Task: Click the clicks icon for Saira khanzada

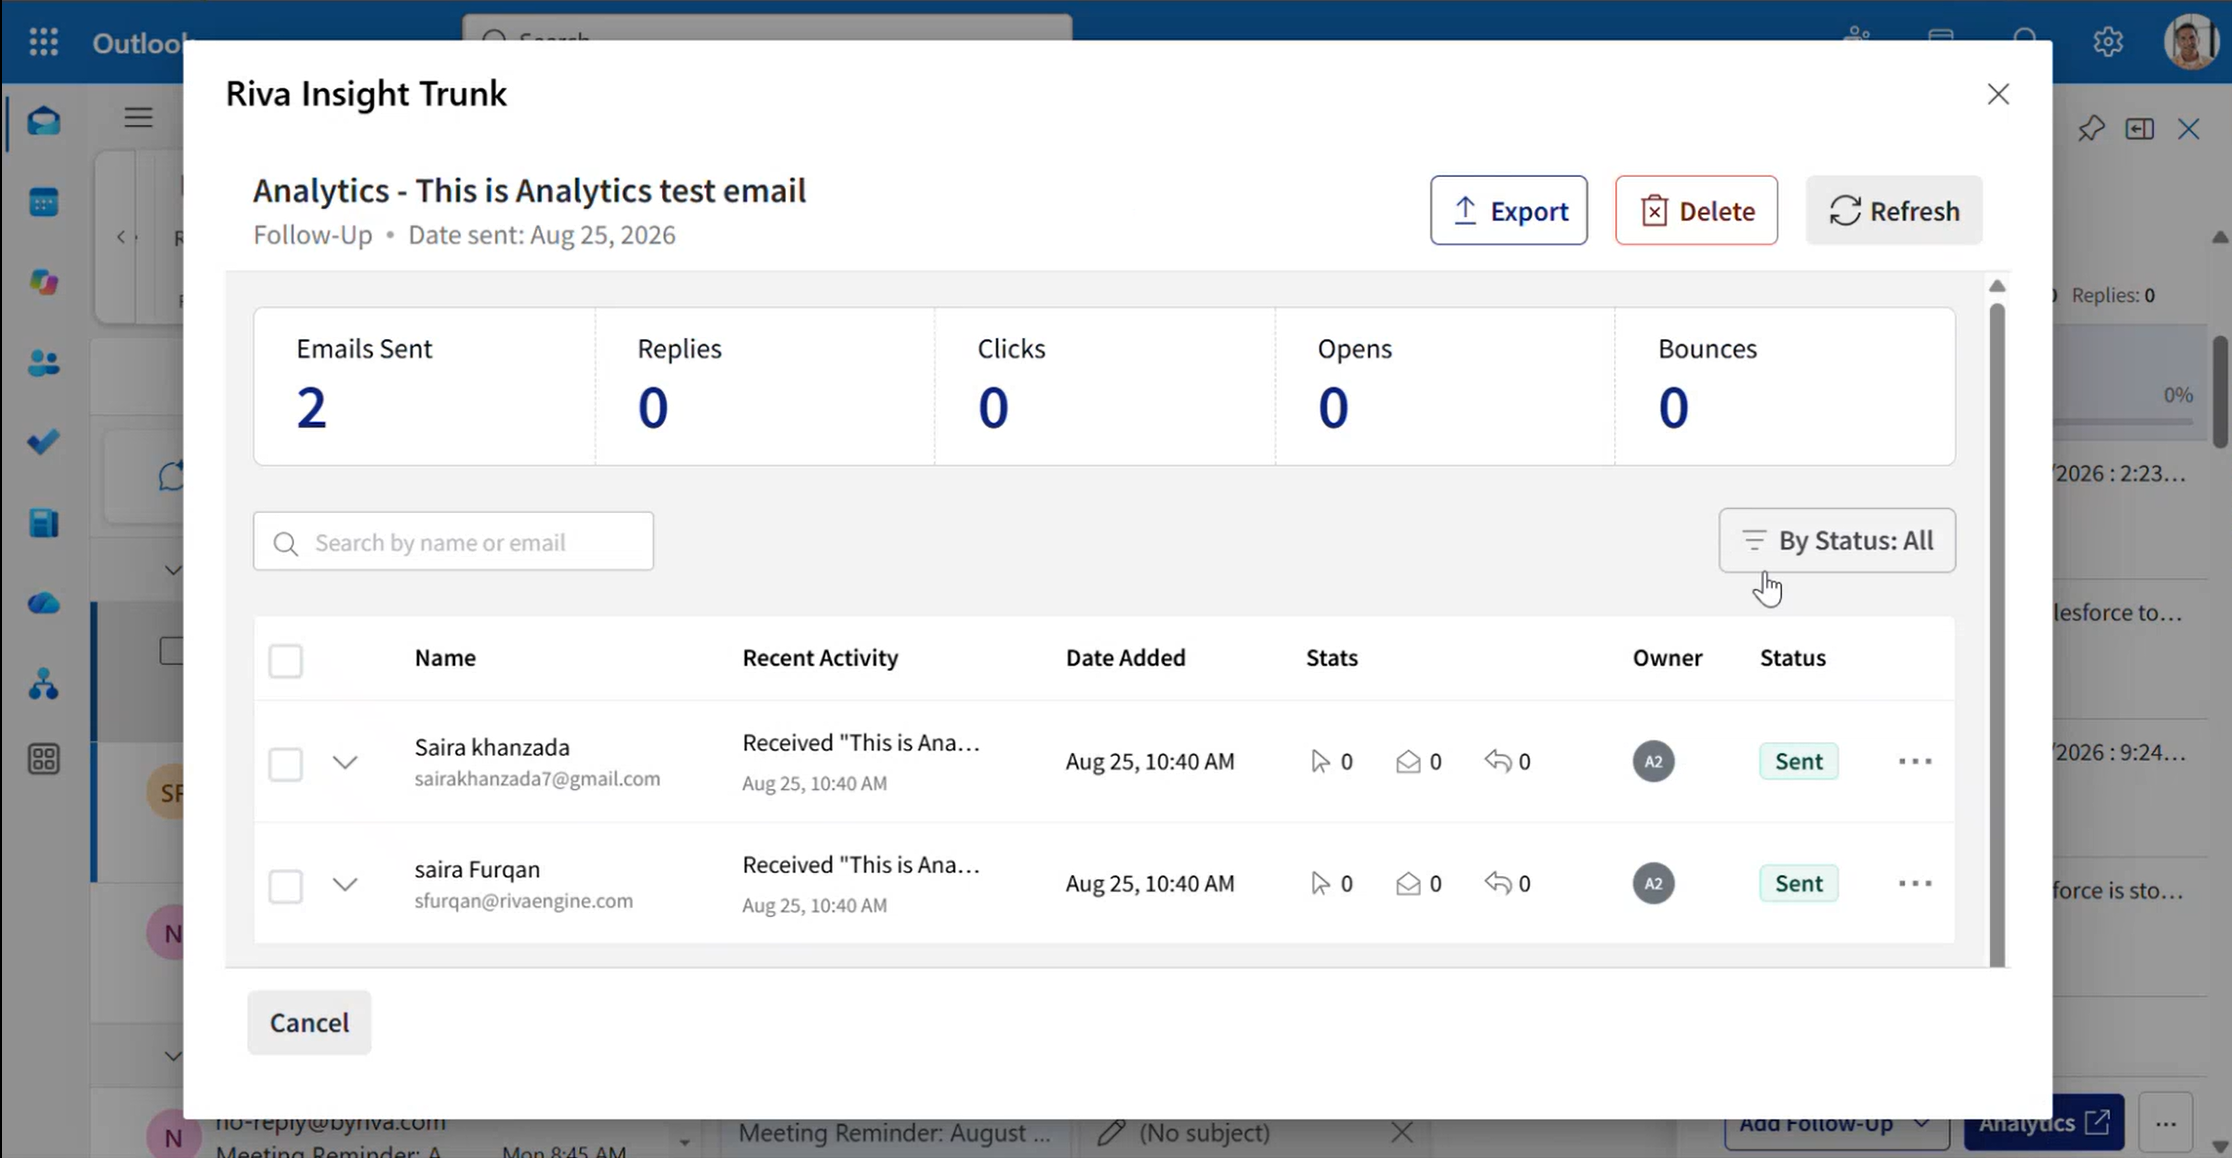Action: [x=1320, y=761]
